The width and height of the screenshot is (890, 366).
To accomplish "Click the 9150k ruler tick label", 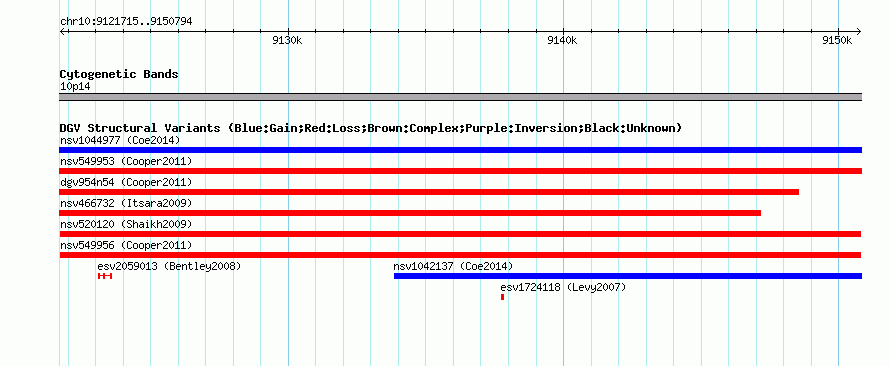I will point(837,40).
